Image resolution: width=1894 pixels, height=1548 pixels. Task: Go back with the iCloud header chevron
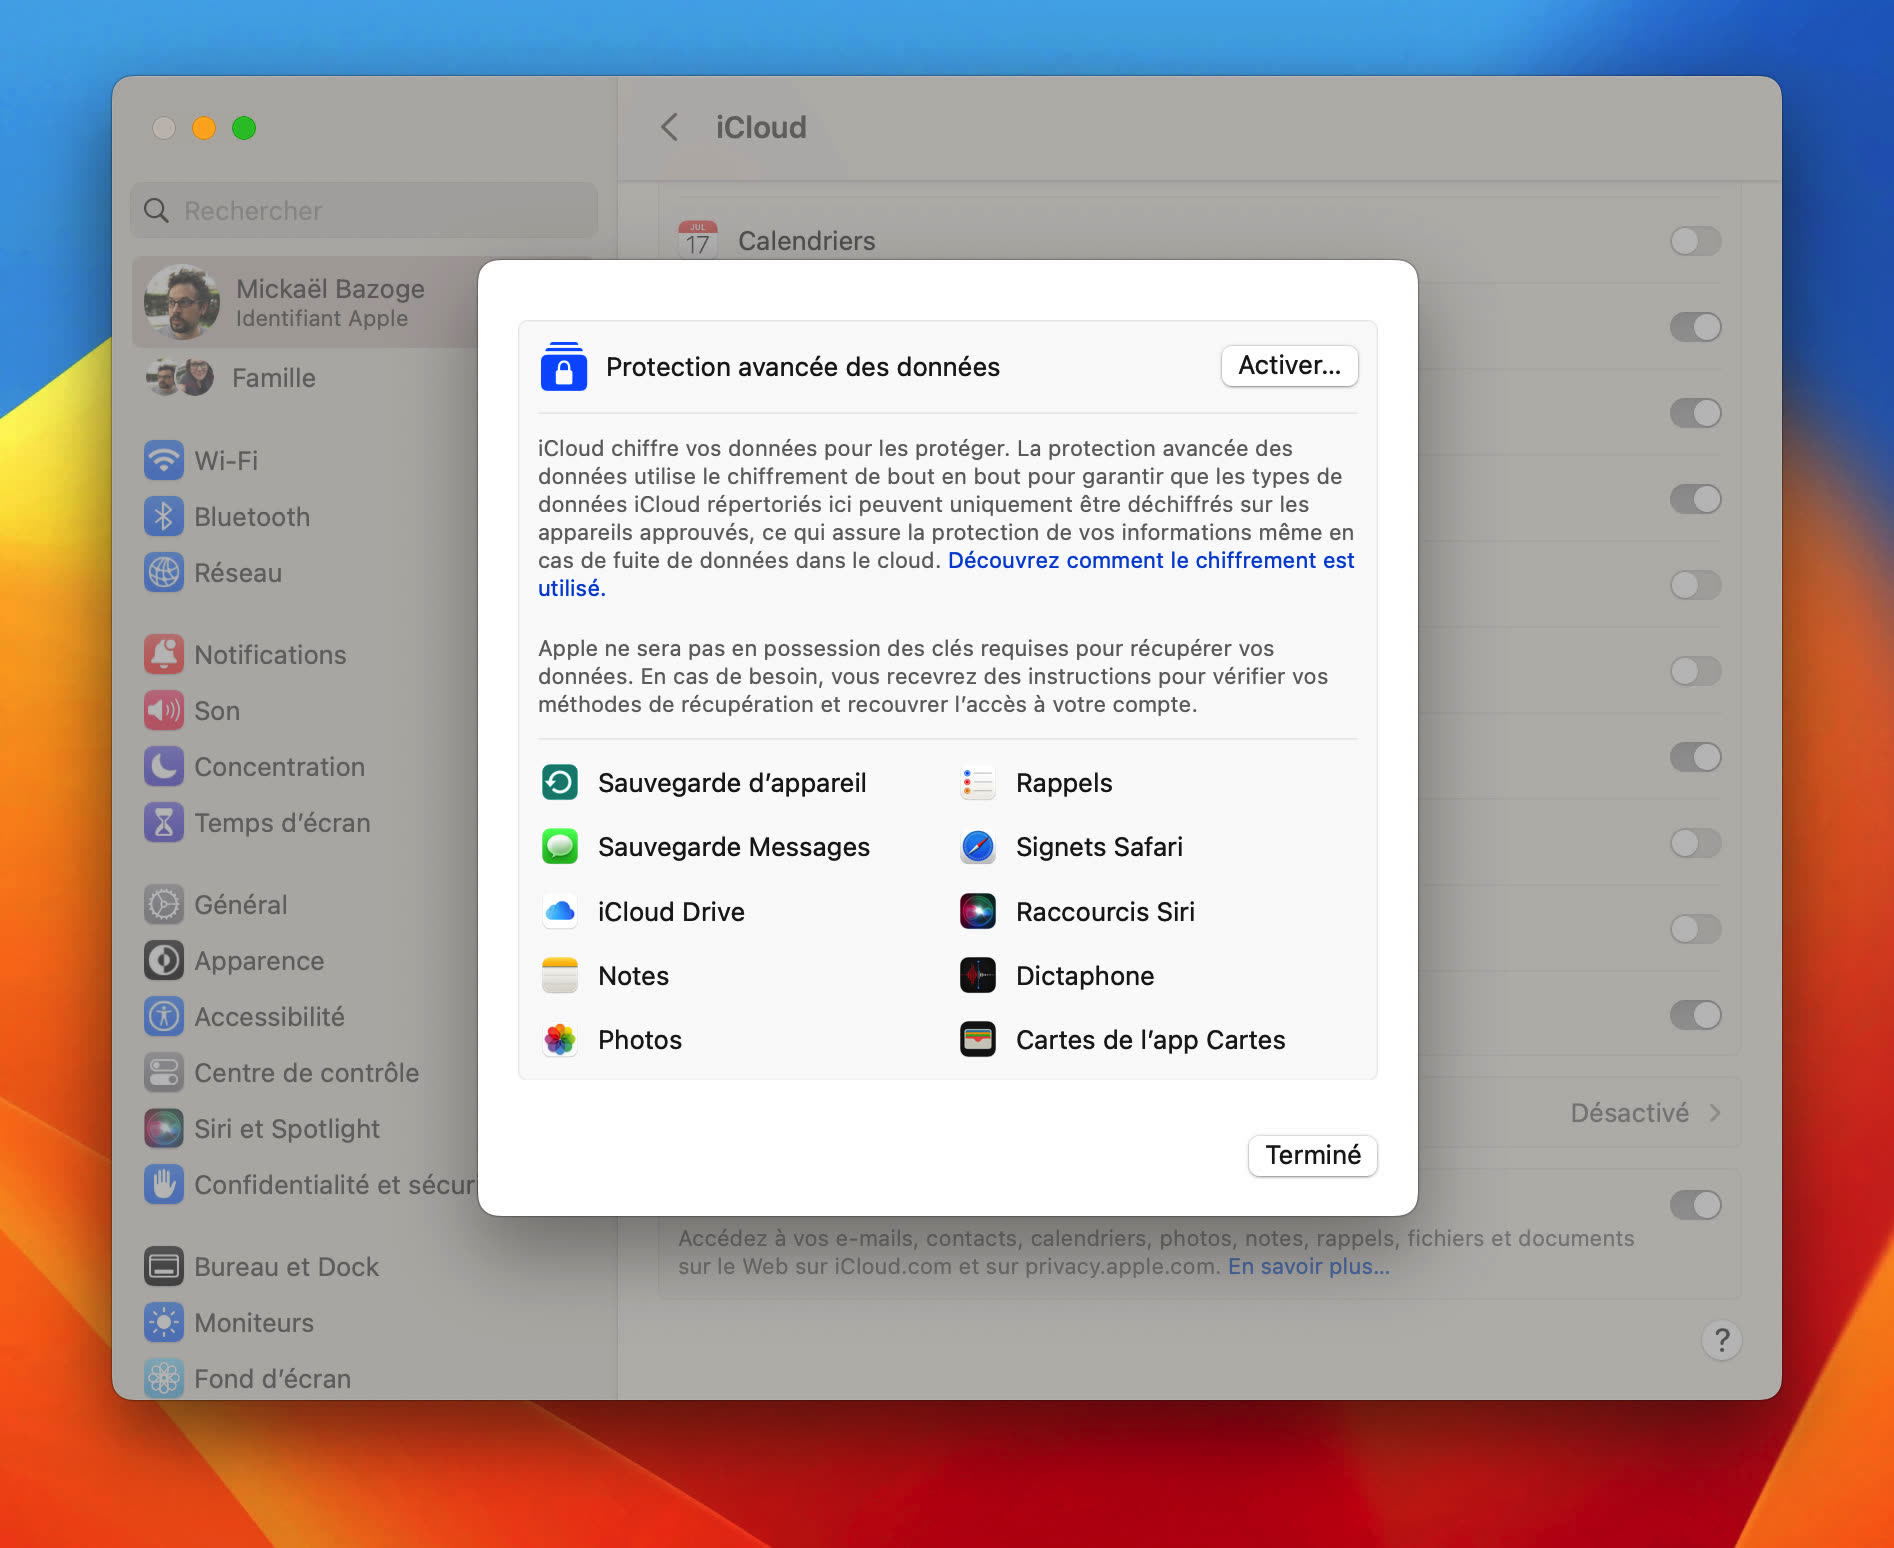pyautogui.click(x=670, y=127)
